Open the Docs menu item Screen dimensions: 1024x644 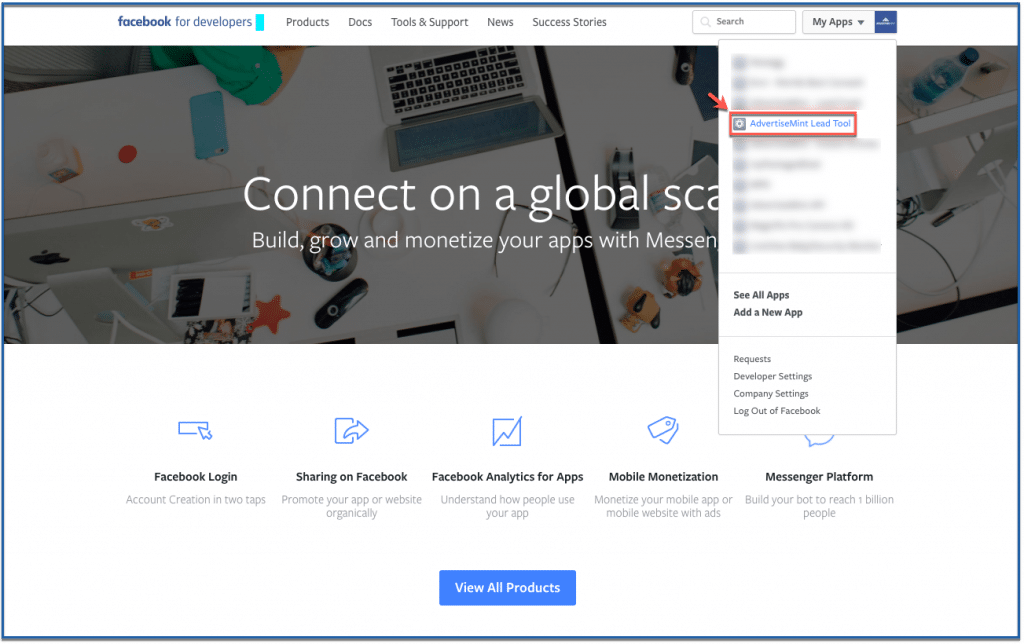[360, 22]
